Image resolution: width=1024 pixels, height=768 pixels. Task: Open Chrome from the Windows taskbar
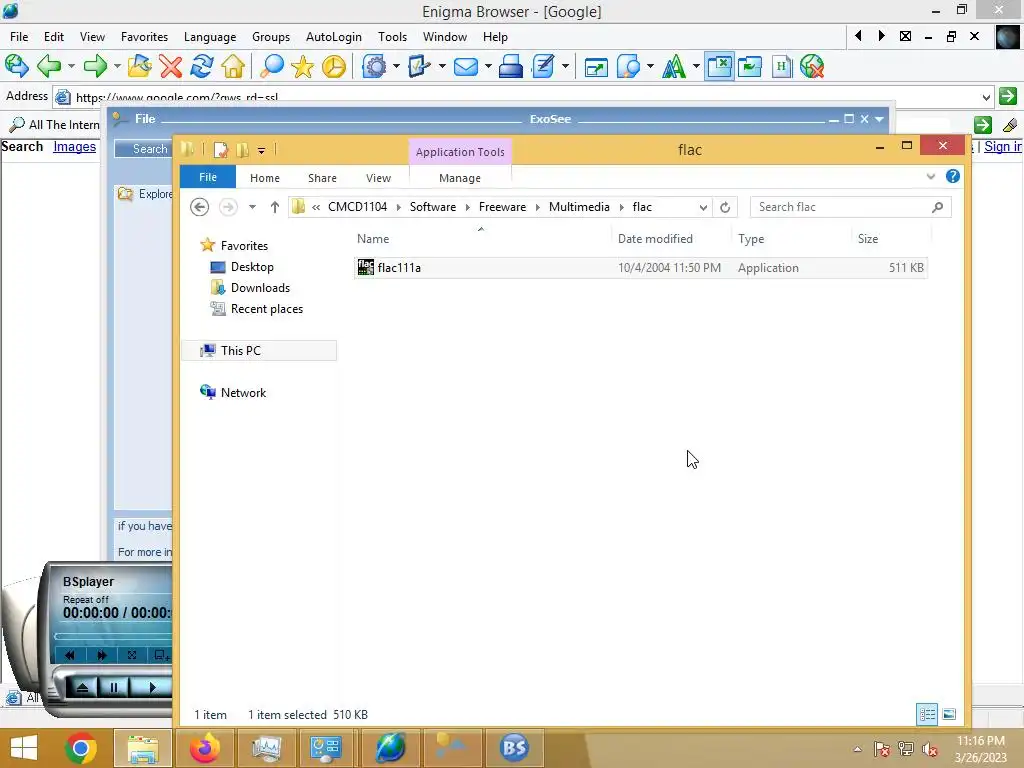[81, 748]
